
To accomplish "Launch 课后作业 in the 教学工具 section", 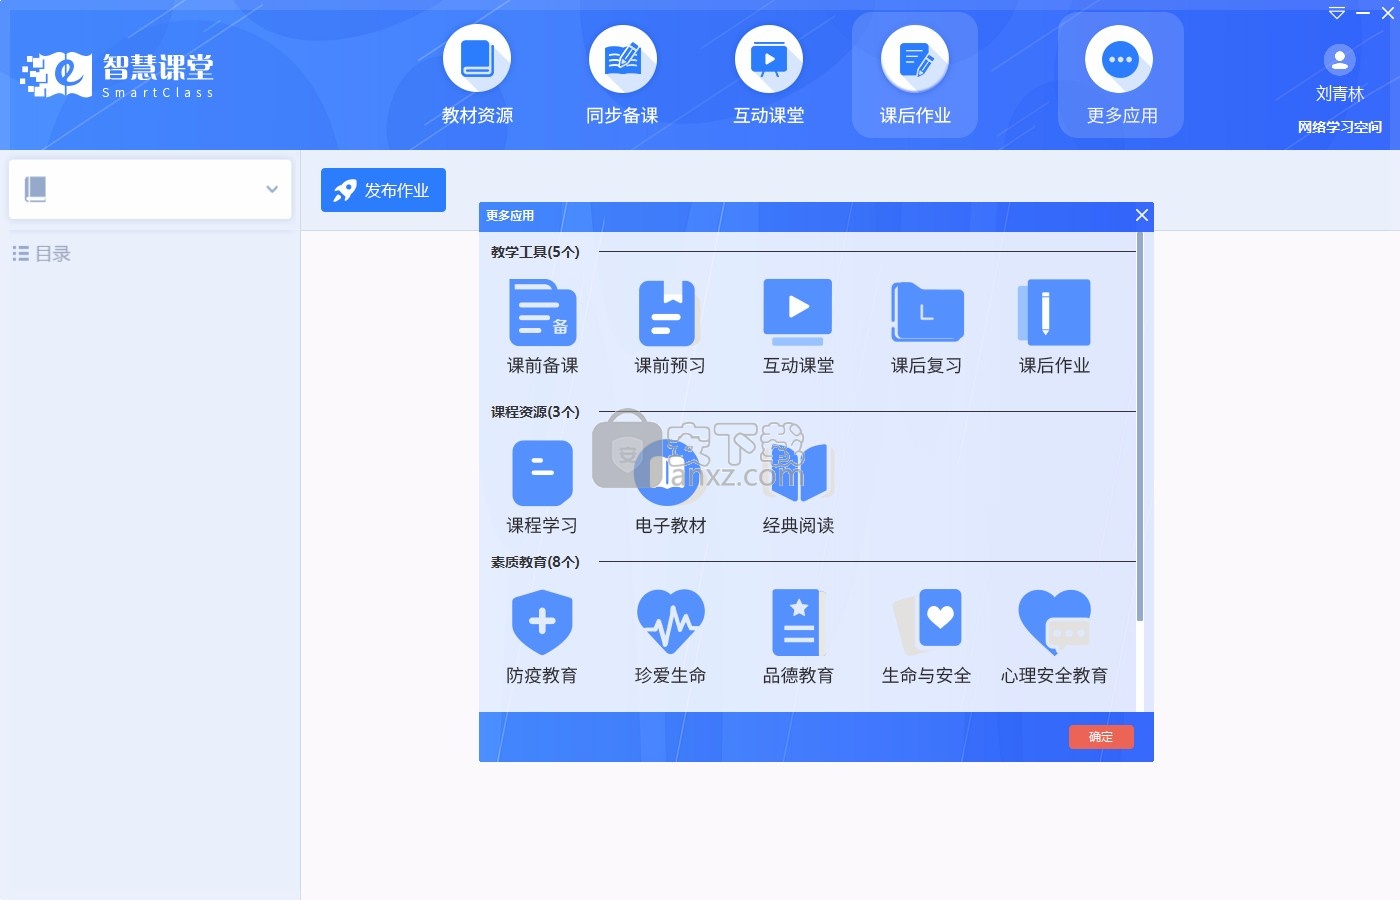I will 1054,327.
